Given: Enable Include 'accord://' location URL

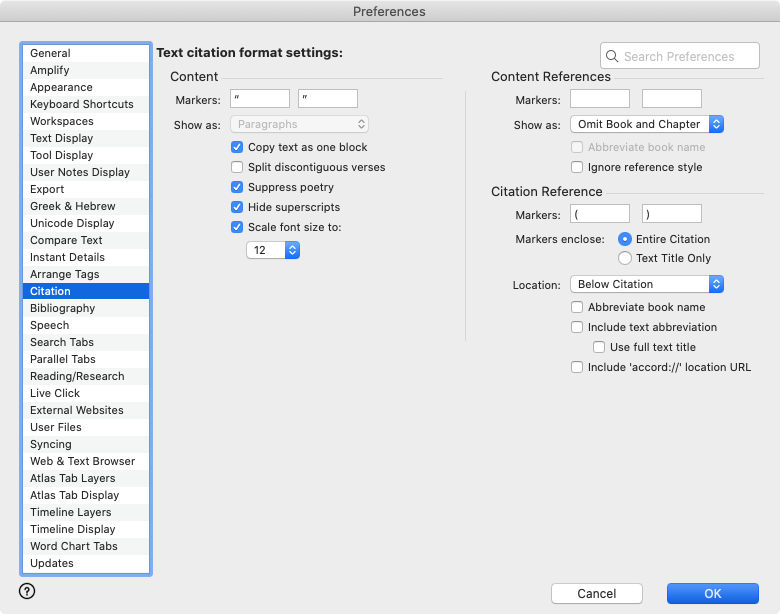Looking at the screenshot, I should click(577, 367).
